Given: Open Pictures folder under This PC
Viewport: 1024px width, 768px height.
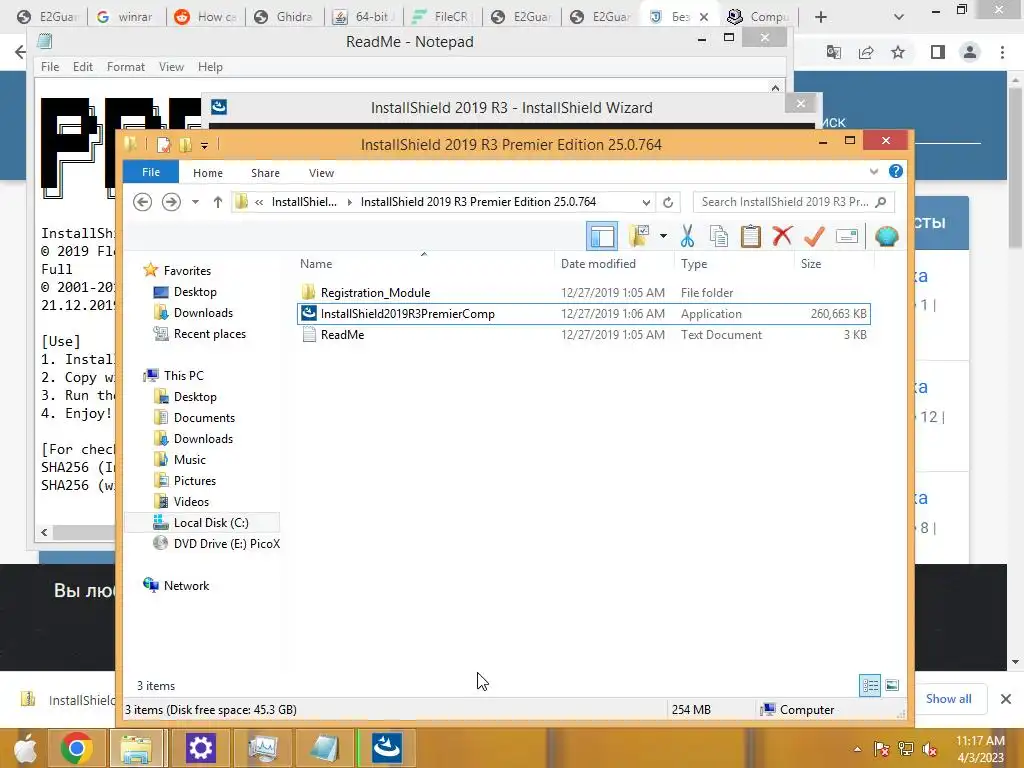Looking at the screenshot, I should [x=195, y=481].
